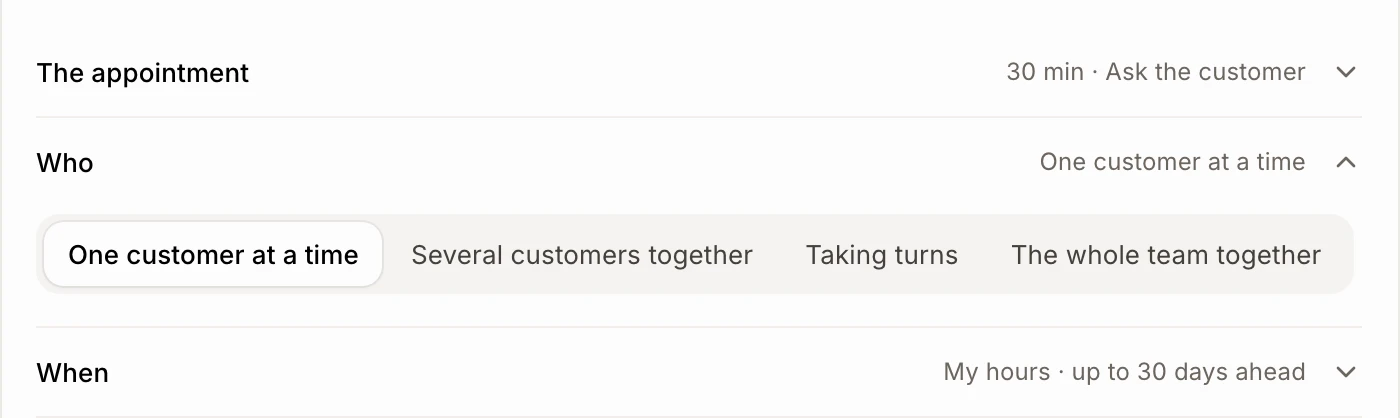Screen dimensions: 1400x418
Task: Choose "Several customers together" option
Action: (582, 255)
